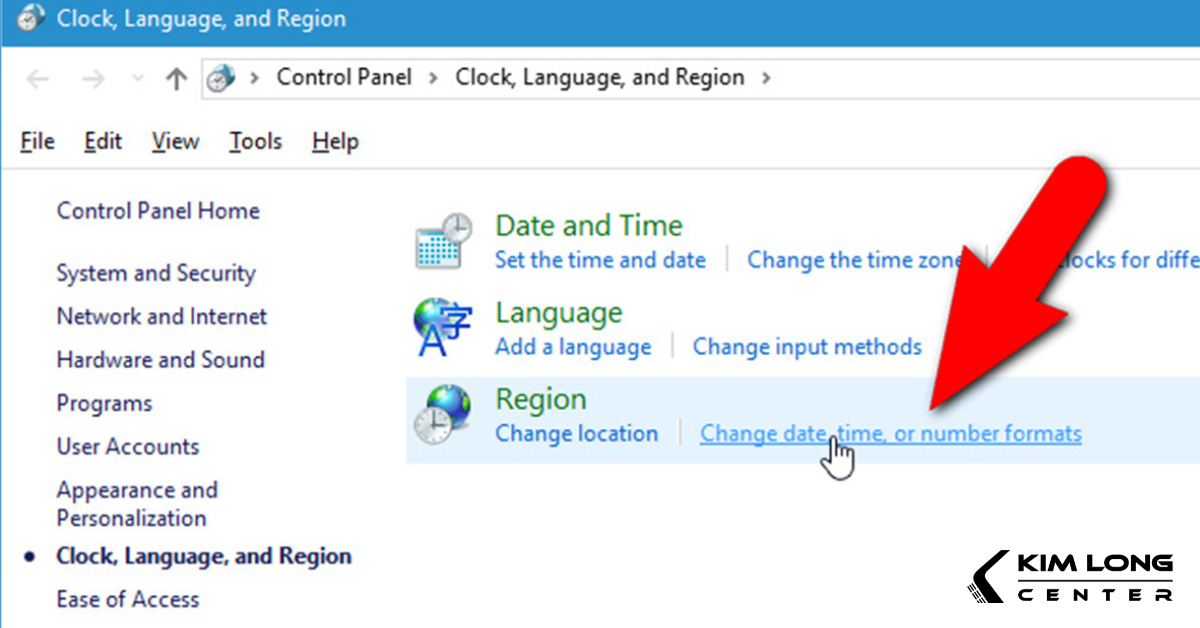Screen dimensions: 1200x628
Task: Go to Control Panel Home
Action: point(157,211)
